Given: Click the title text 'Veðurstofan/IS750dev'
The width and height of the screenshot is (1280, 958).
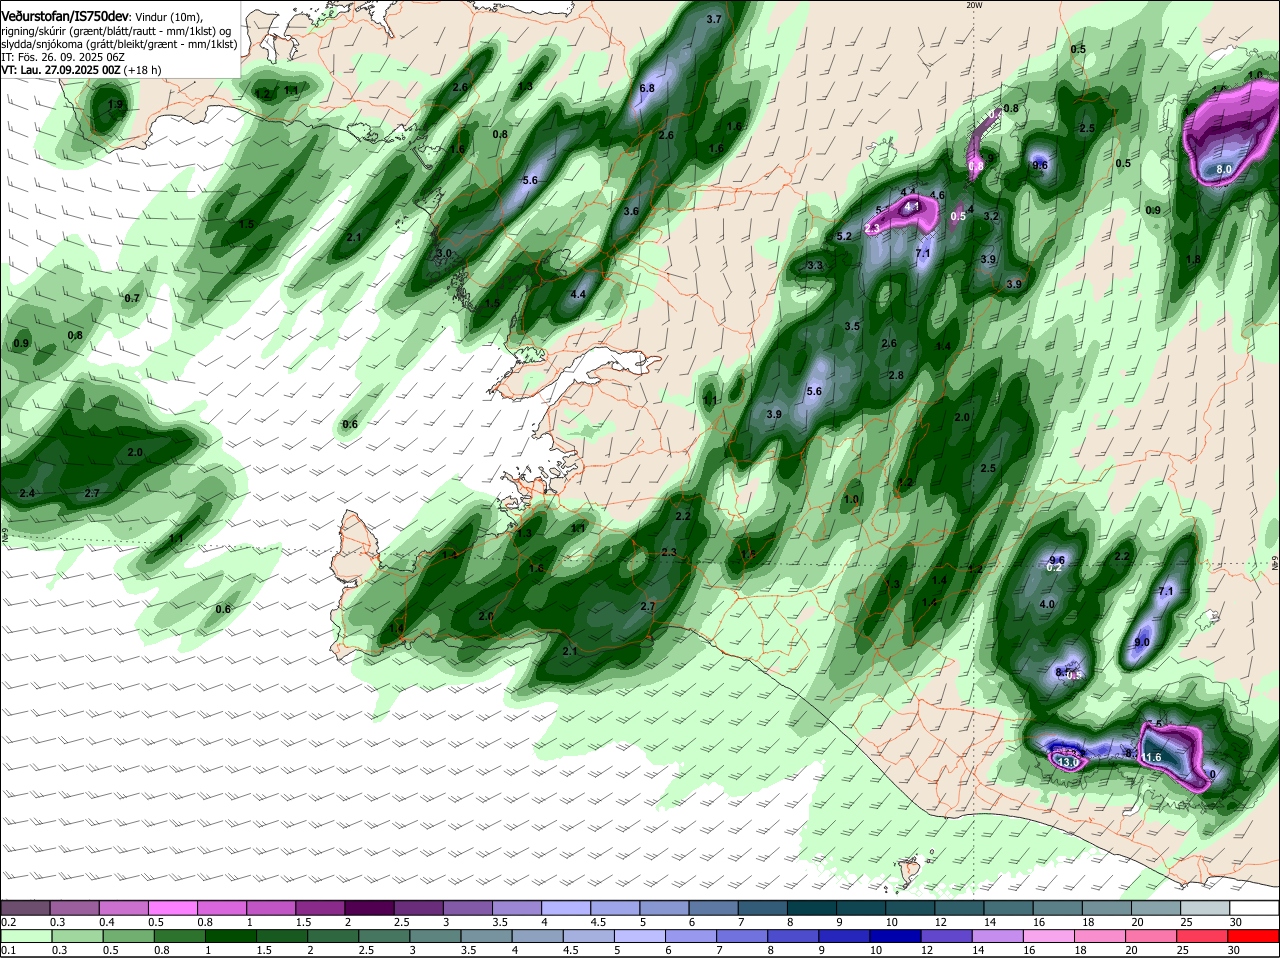Looking at the screenshot, I should 65,17.
